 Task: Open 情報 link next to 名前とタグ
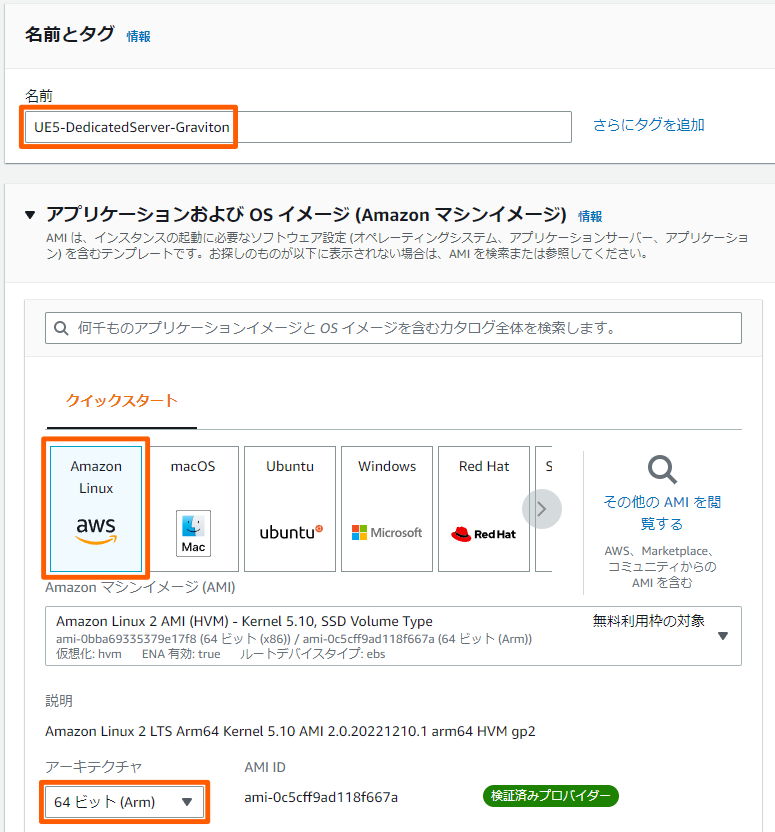138,36
